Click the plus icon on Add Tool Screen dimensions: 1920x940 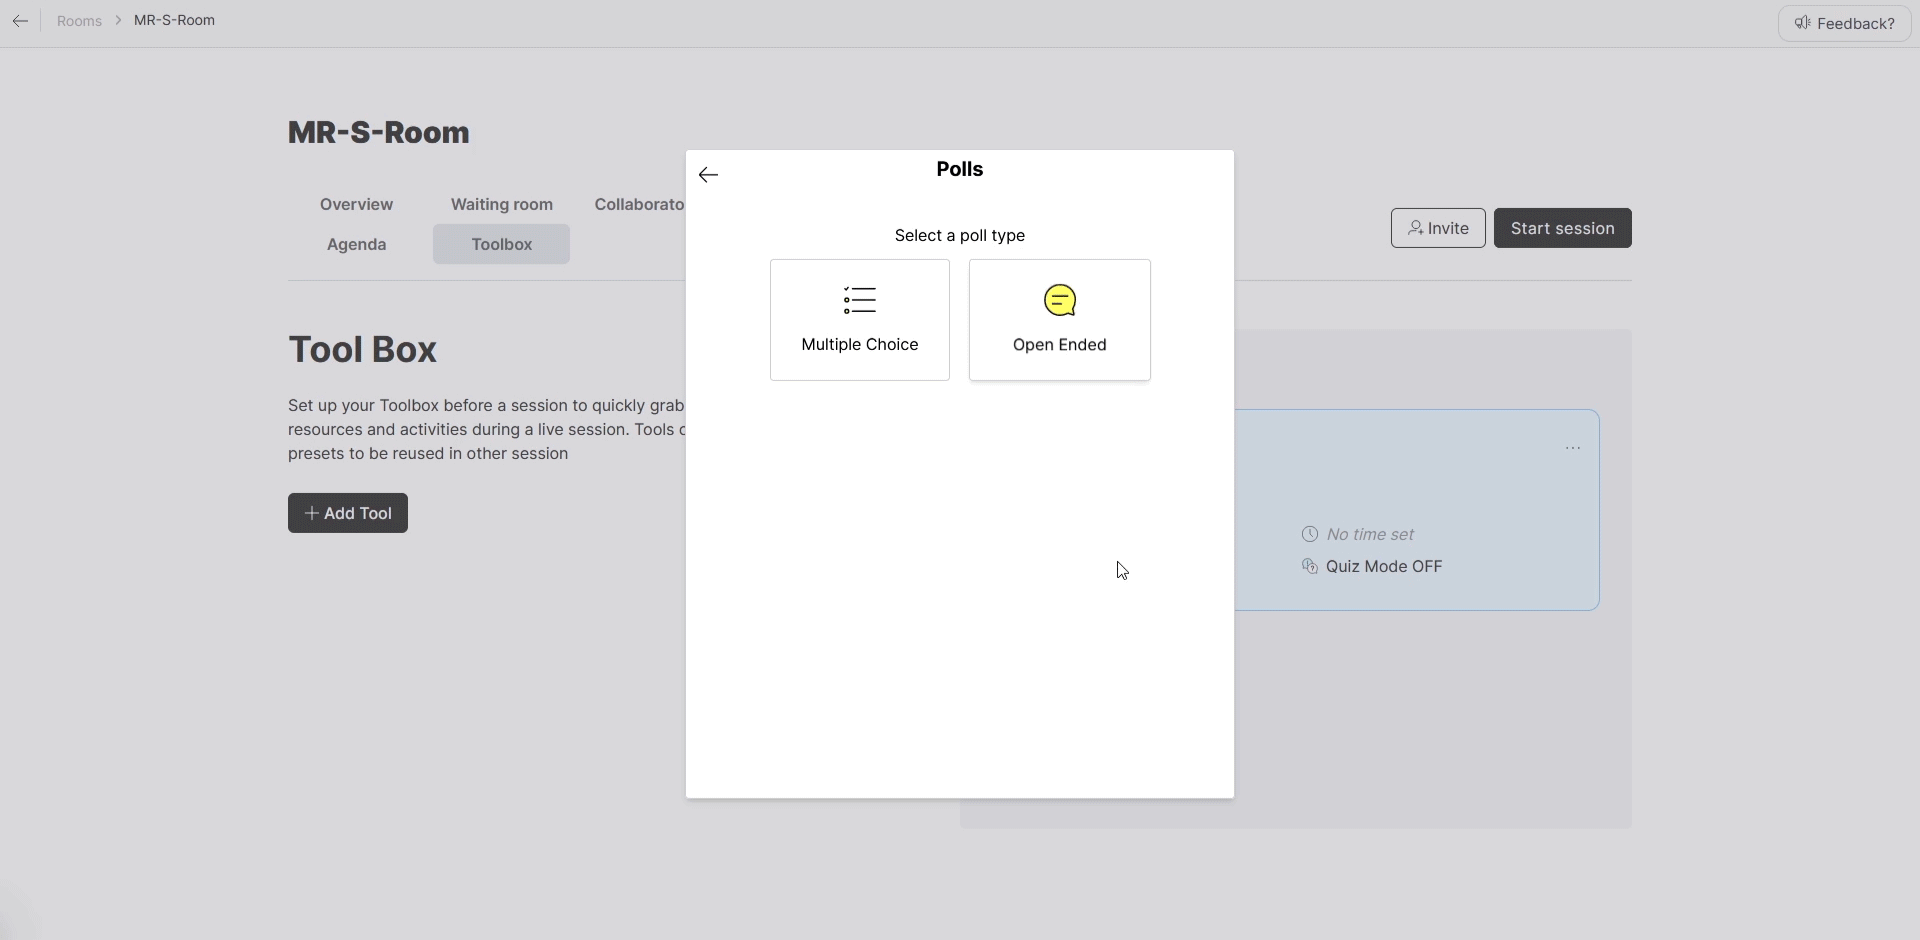click(x=312, y=513)
